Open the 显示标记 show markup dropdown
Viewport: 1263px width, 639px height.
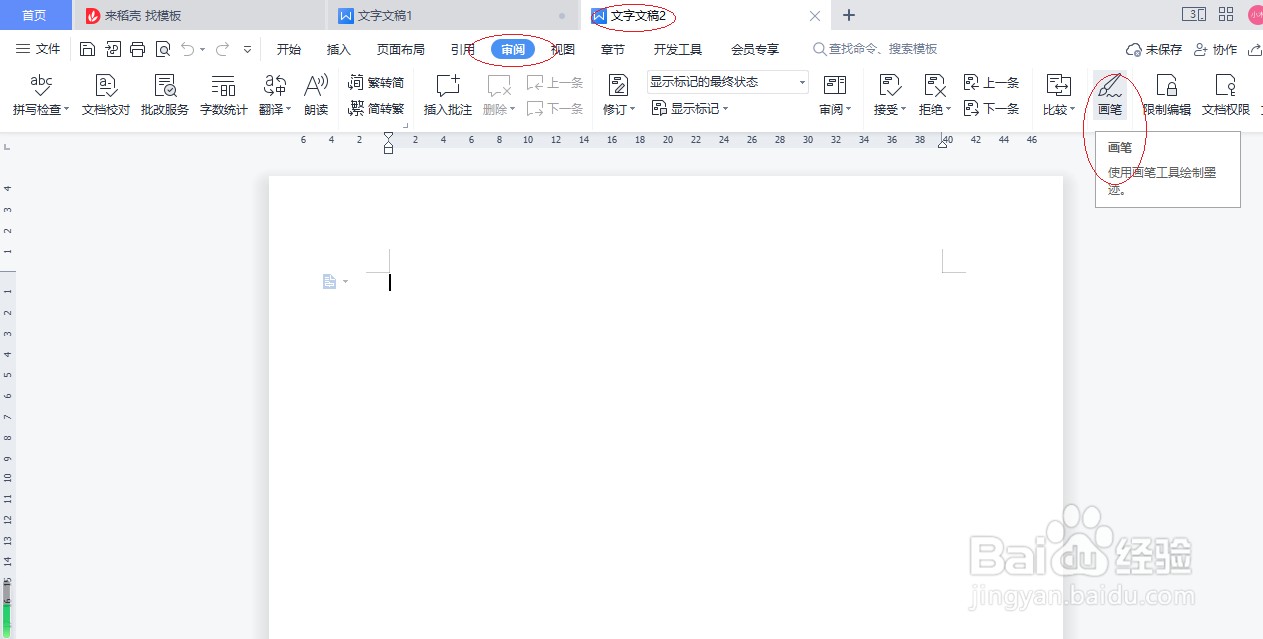[690, 108]
